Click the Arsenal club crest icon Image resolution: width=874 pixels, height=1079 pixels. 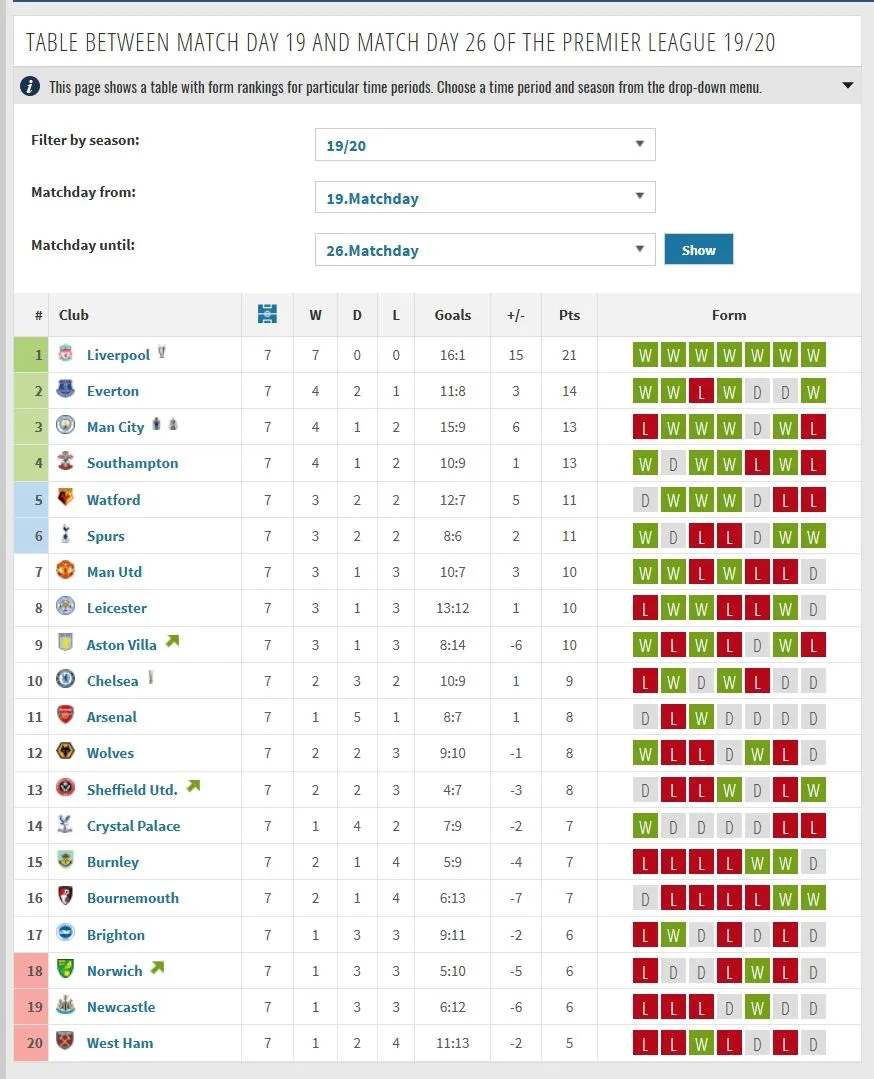pos(65,716)
